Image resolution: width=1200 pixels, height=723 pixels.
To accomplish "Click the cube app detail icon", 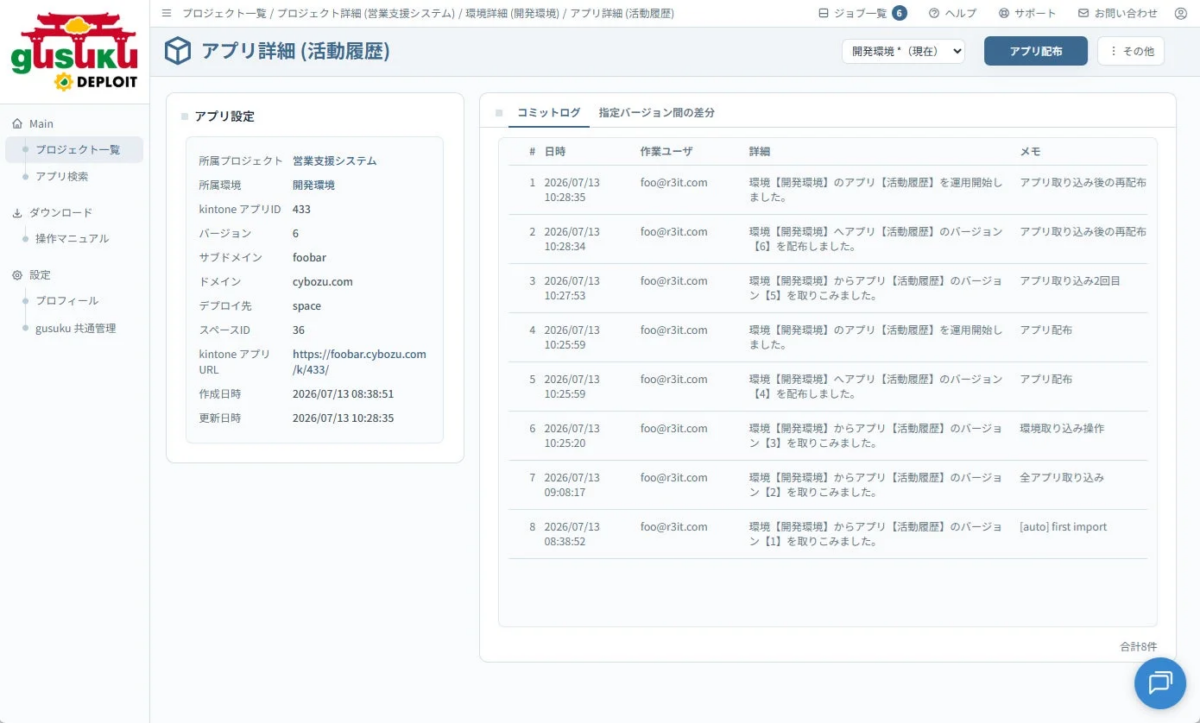I will coord(178,51).
